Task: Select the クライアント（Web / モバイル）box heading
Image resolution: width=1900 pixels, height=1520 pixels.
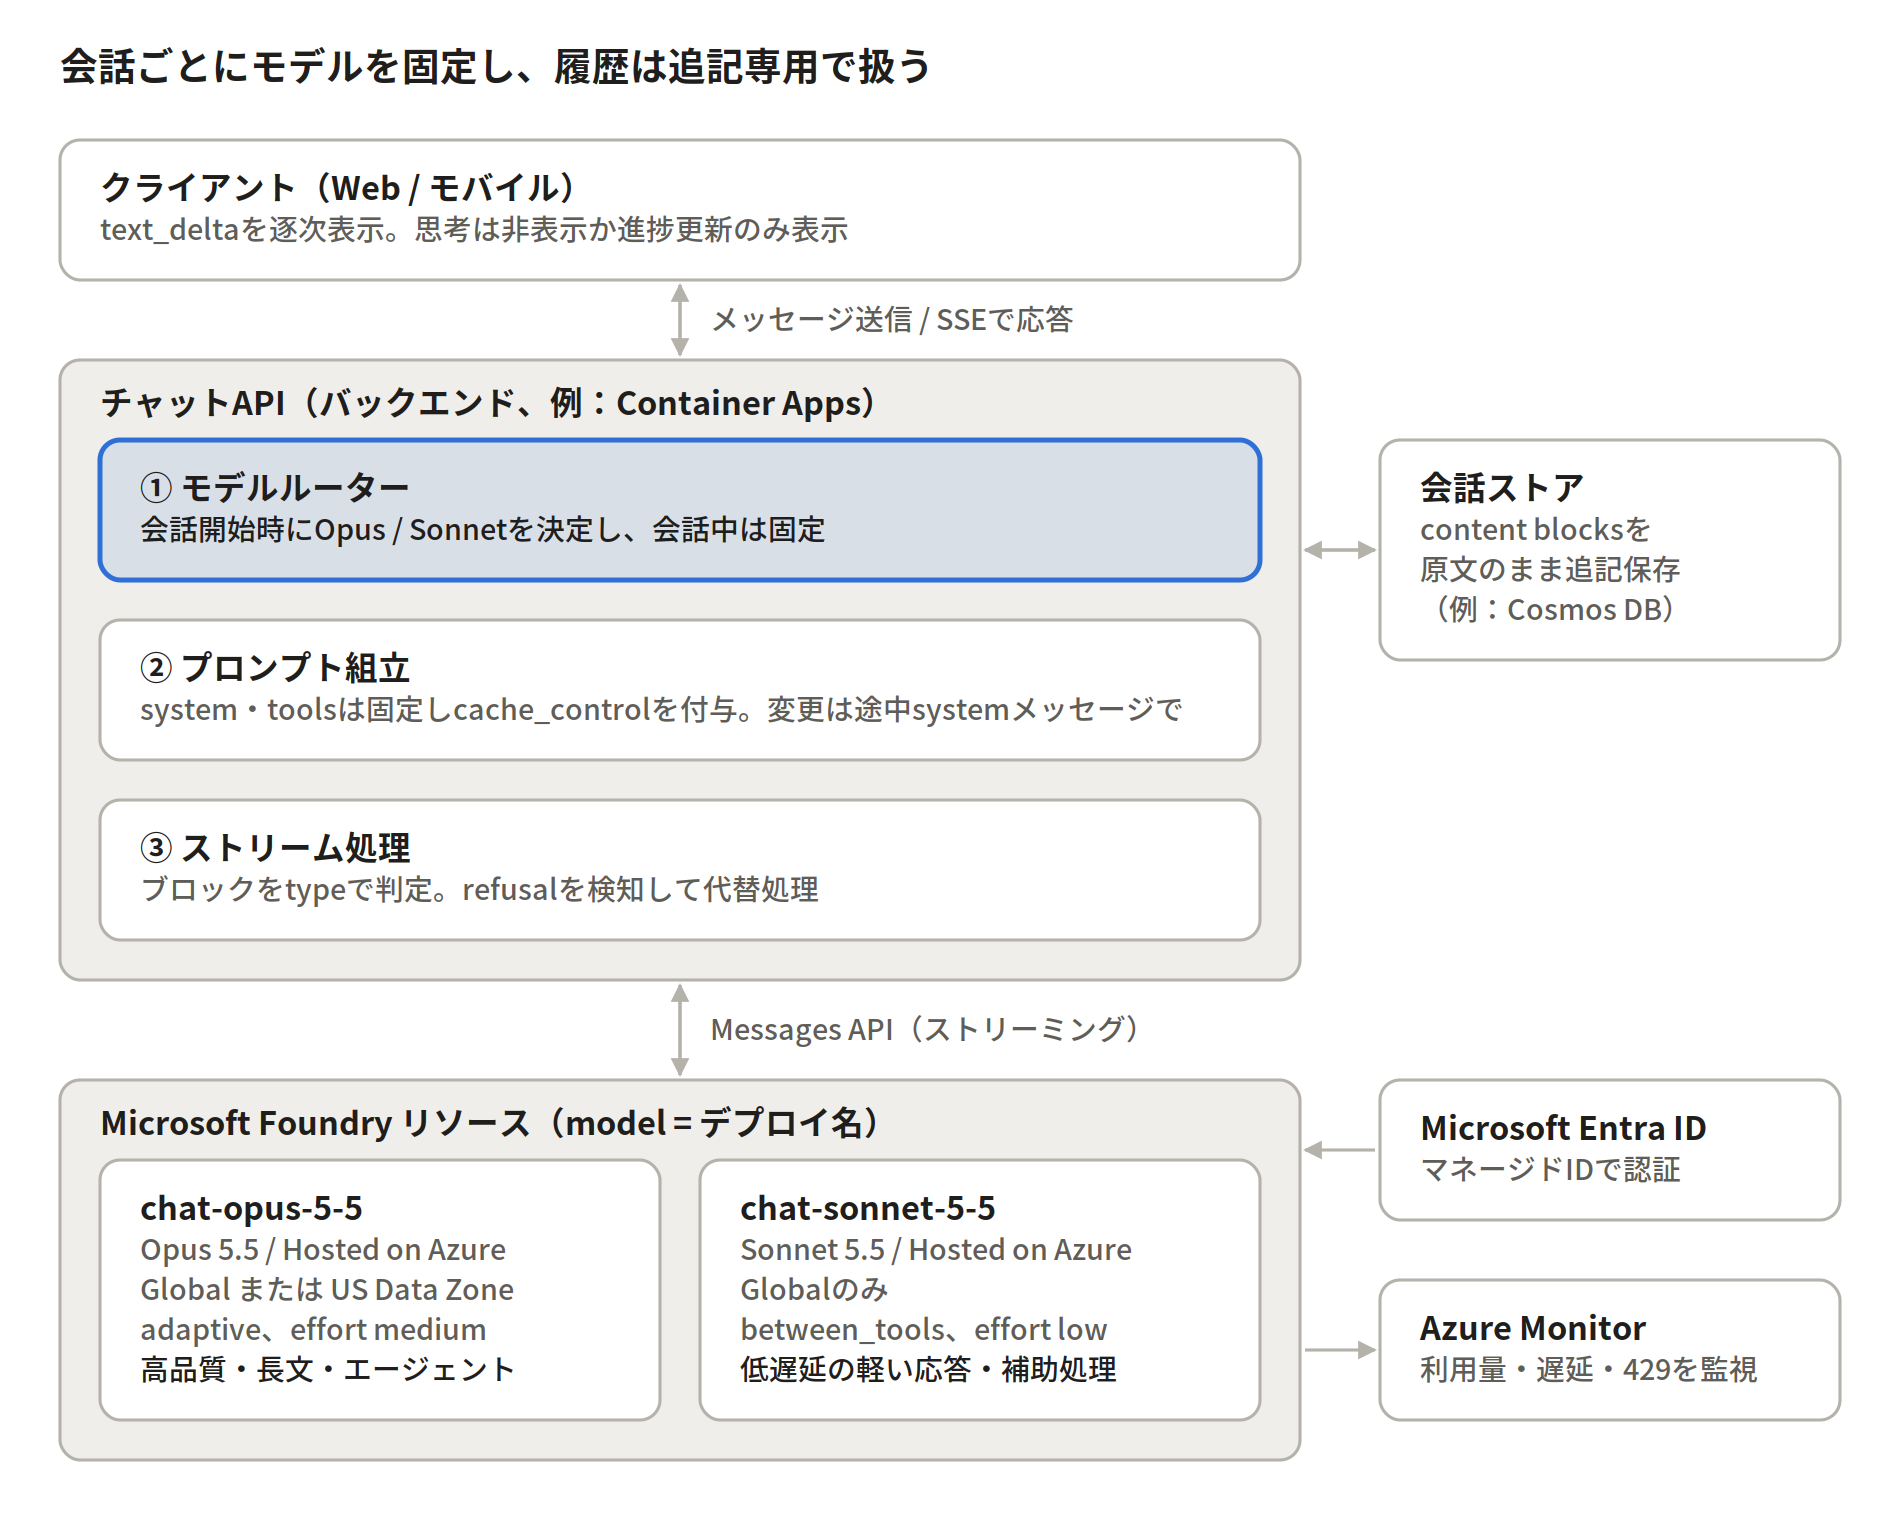Action: point(340,188)
